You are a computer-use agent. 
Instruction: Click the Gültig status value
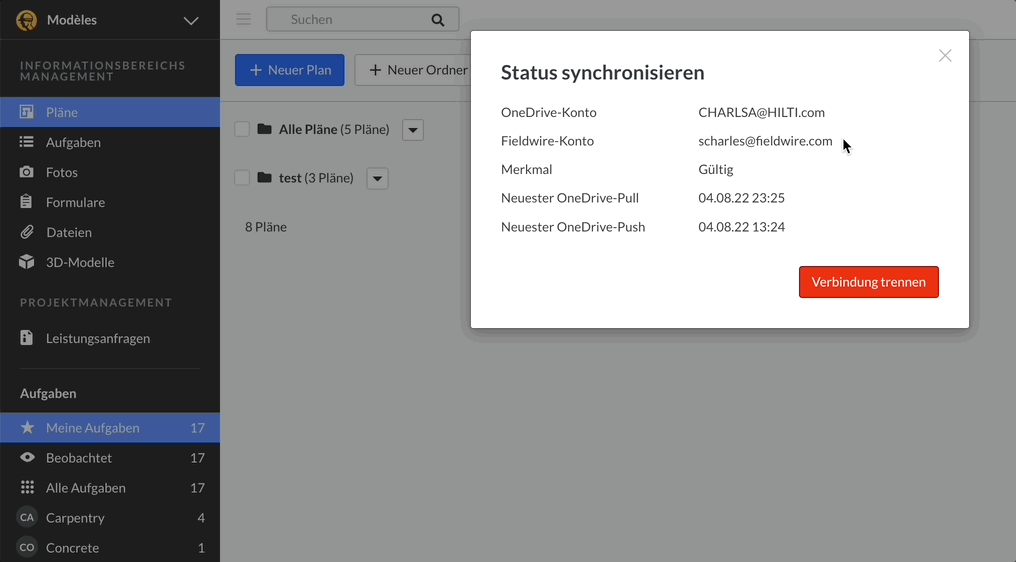715,169
